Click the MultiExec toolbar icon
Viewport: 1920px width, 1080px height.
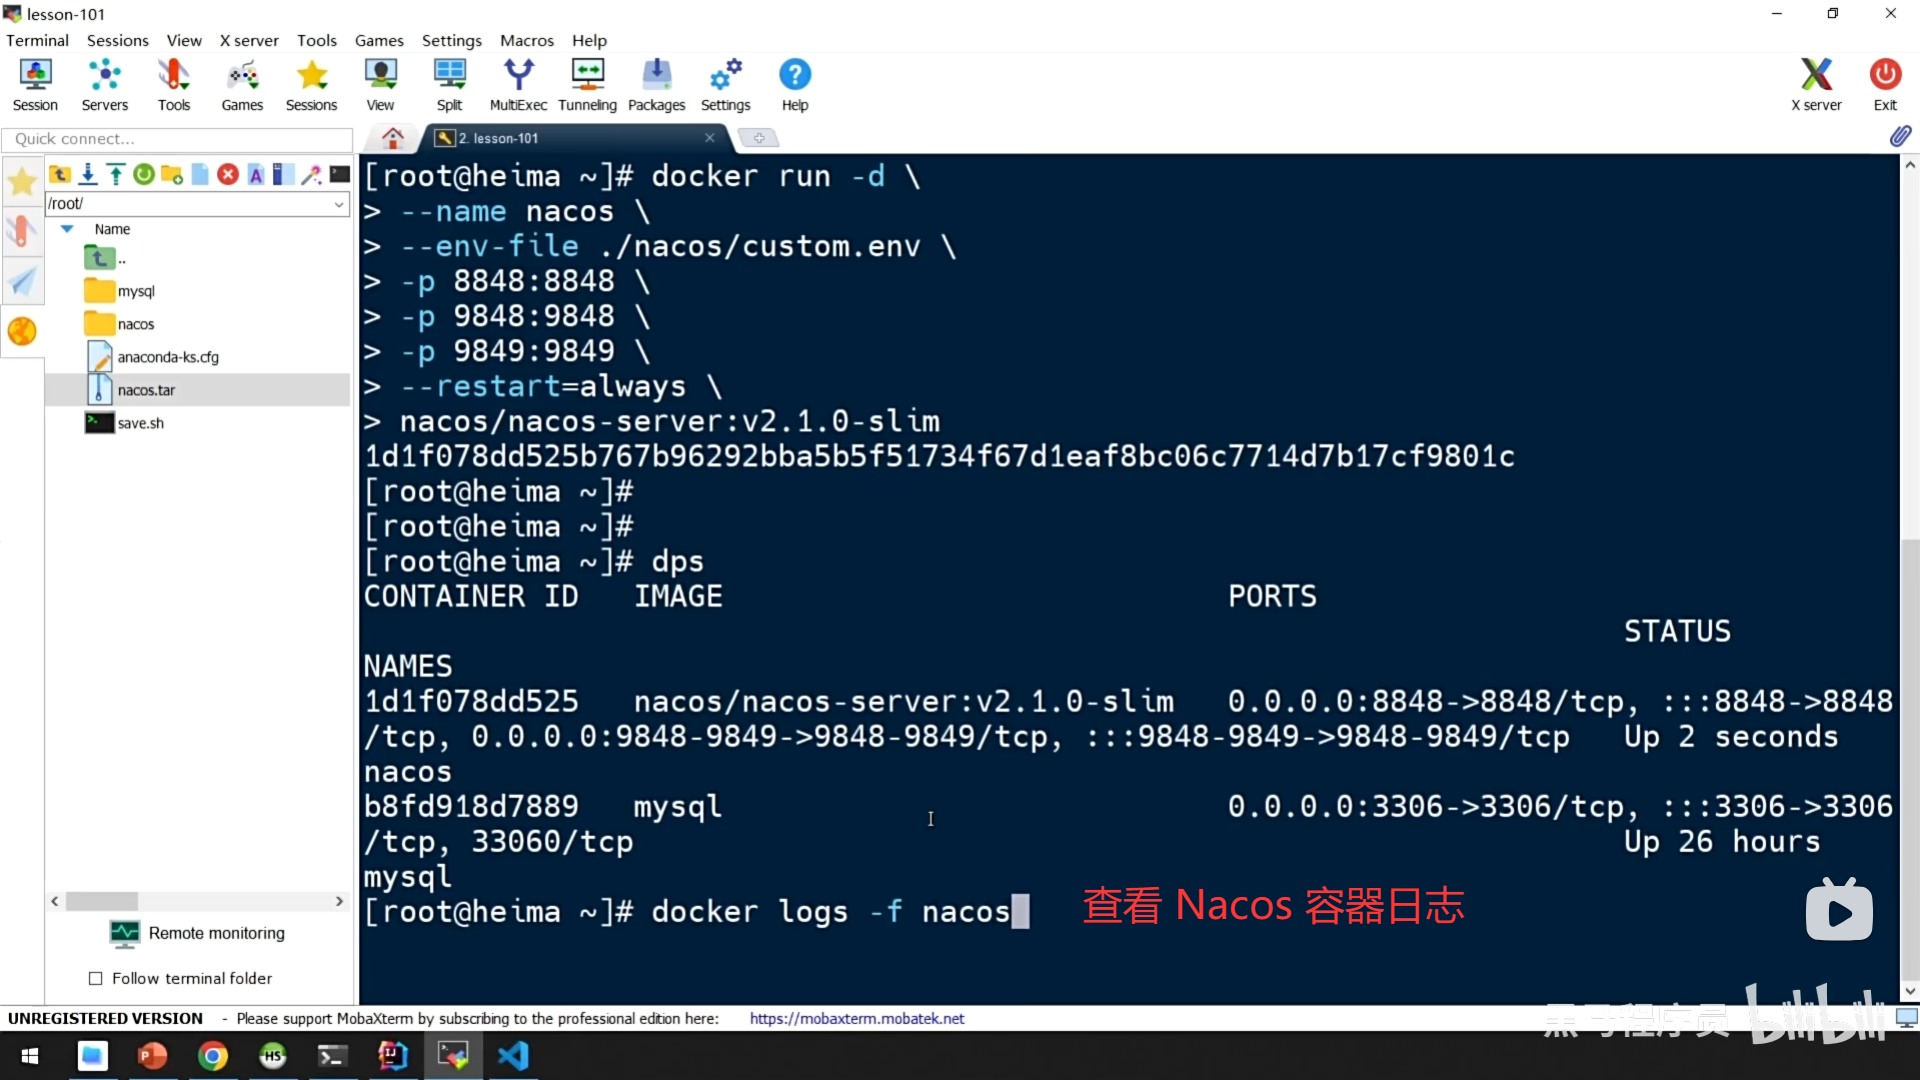pos(517,85)
